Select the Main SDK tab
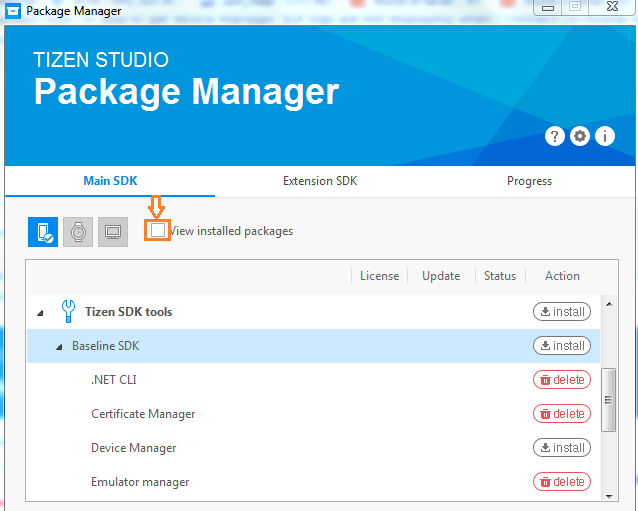 [110, 181]
